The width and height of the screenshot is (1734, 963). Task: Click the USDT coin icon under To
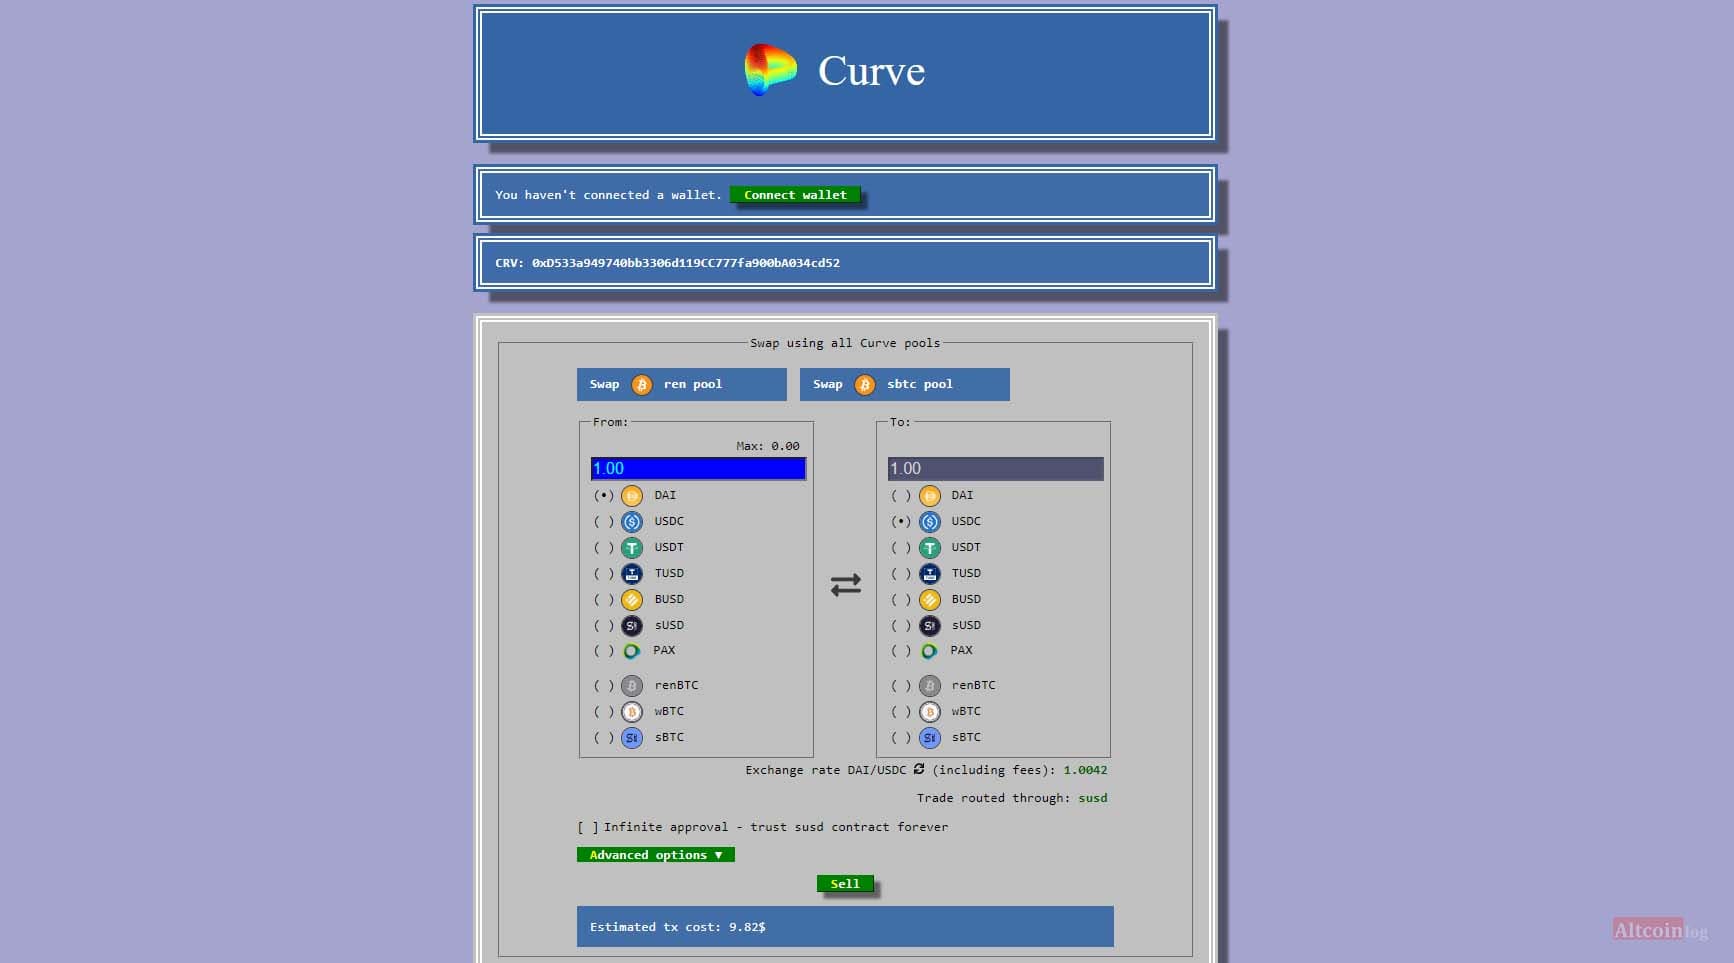[930, 548]
